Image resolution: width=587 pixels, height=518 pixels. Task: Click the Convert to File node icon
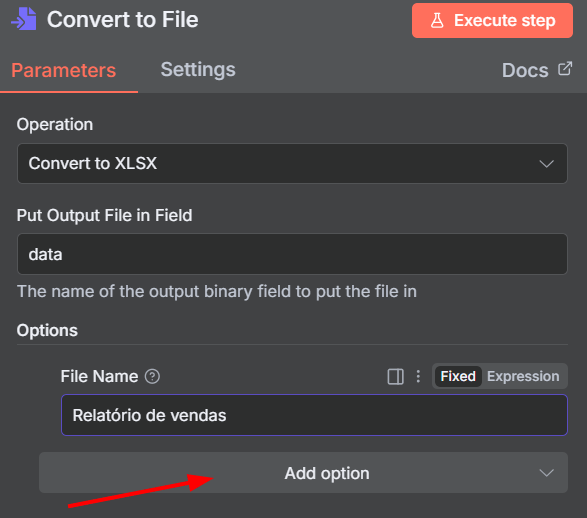(x=24, y=19)
